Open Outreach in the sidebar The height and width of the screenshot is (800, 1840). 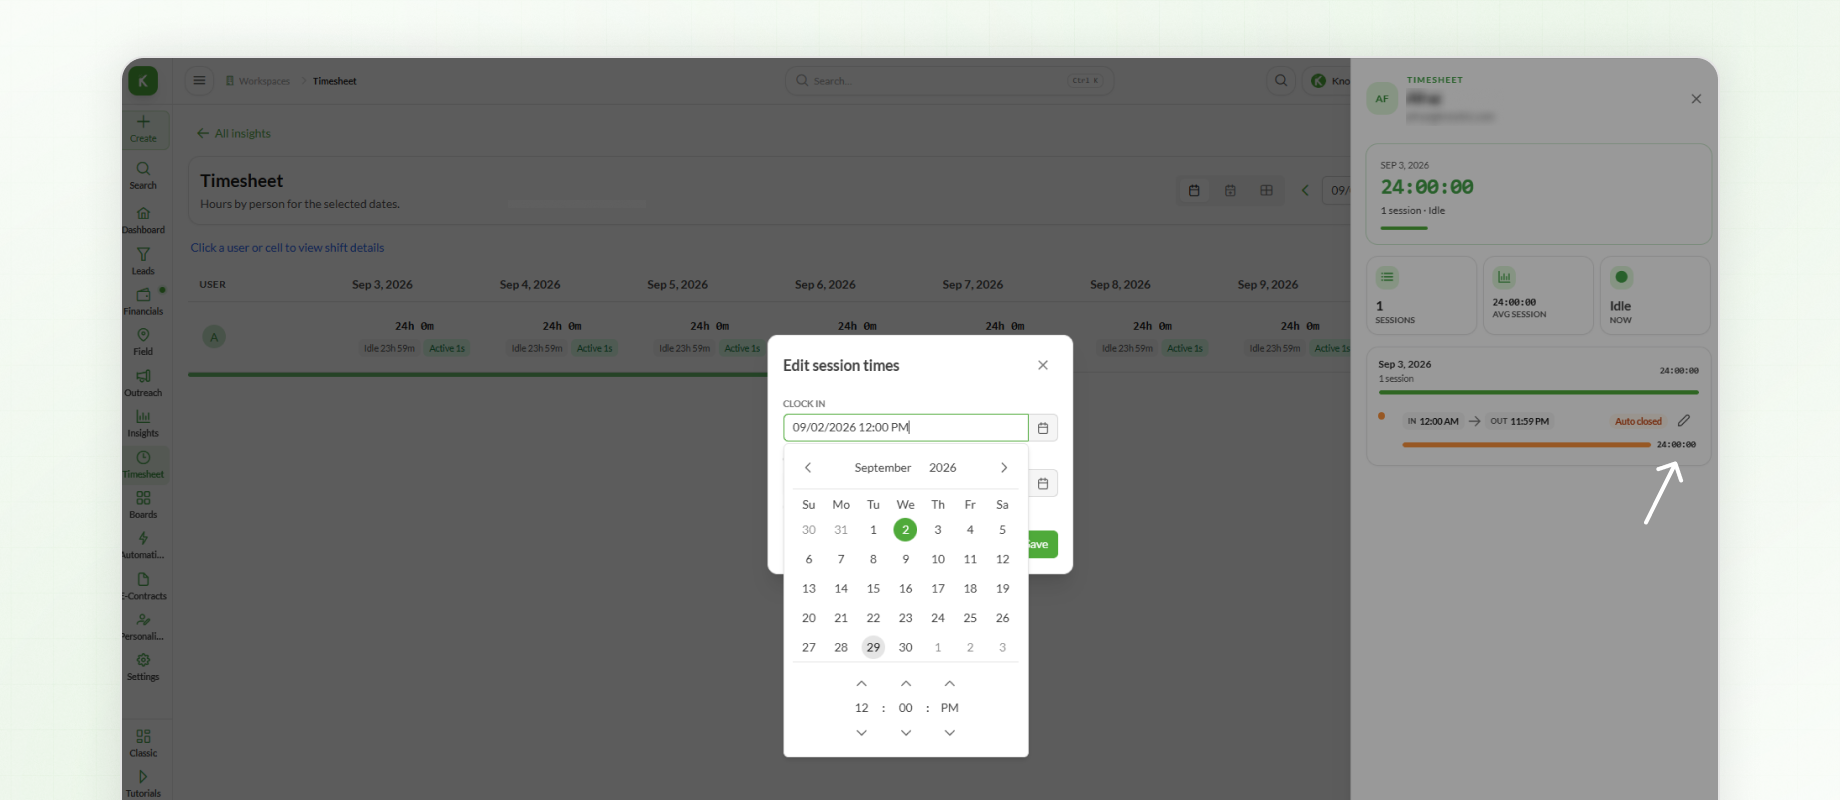click(143, 383)
